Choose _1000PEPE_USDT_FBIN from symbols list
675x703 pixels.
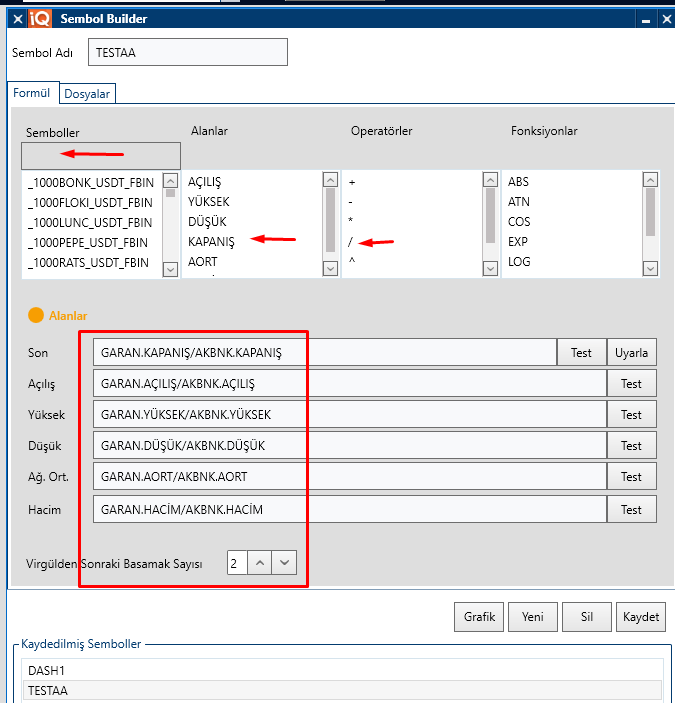click(x=88, y=242)
